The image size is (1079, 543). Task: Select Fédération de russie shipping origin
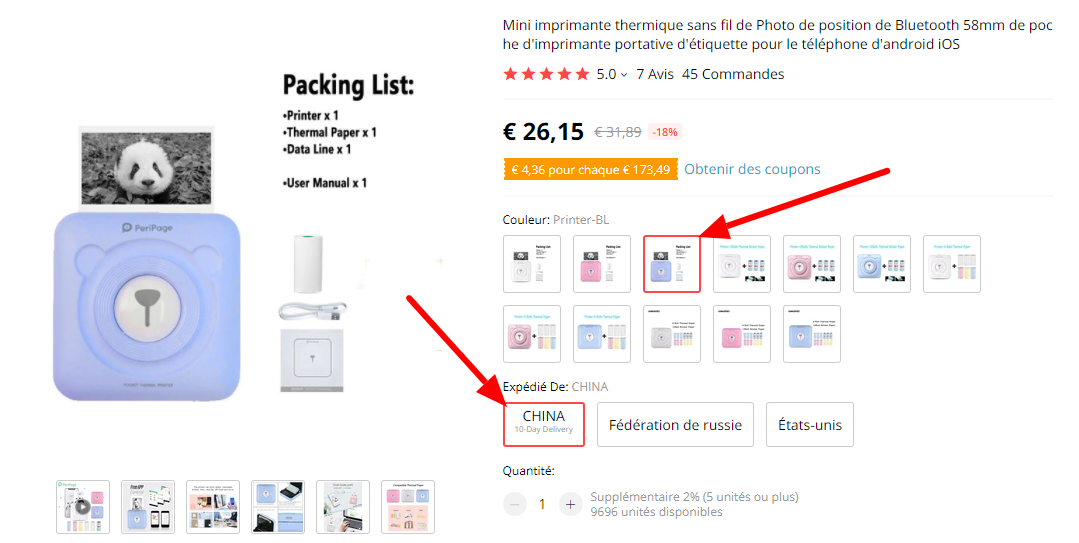click(676, 424)
